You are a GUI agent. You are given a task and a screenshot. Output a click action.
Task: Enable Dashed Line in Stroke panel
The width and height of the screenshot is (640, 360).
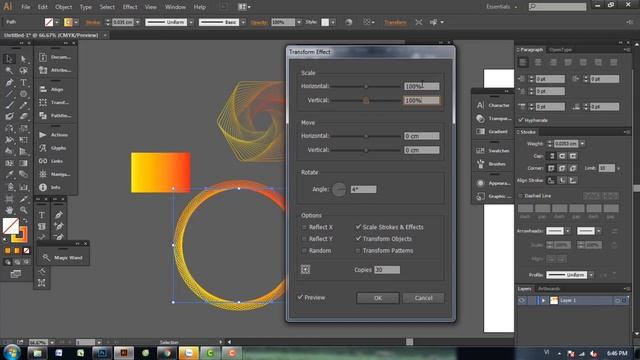pos(520,196)
